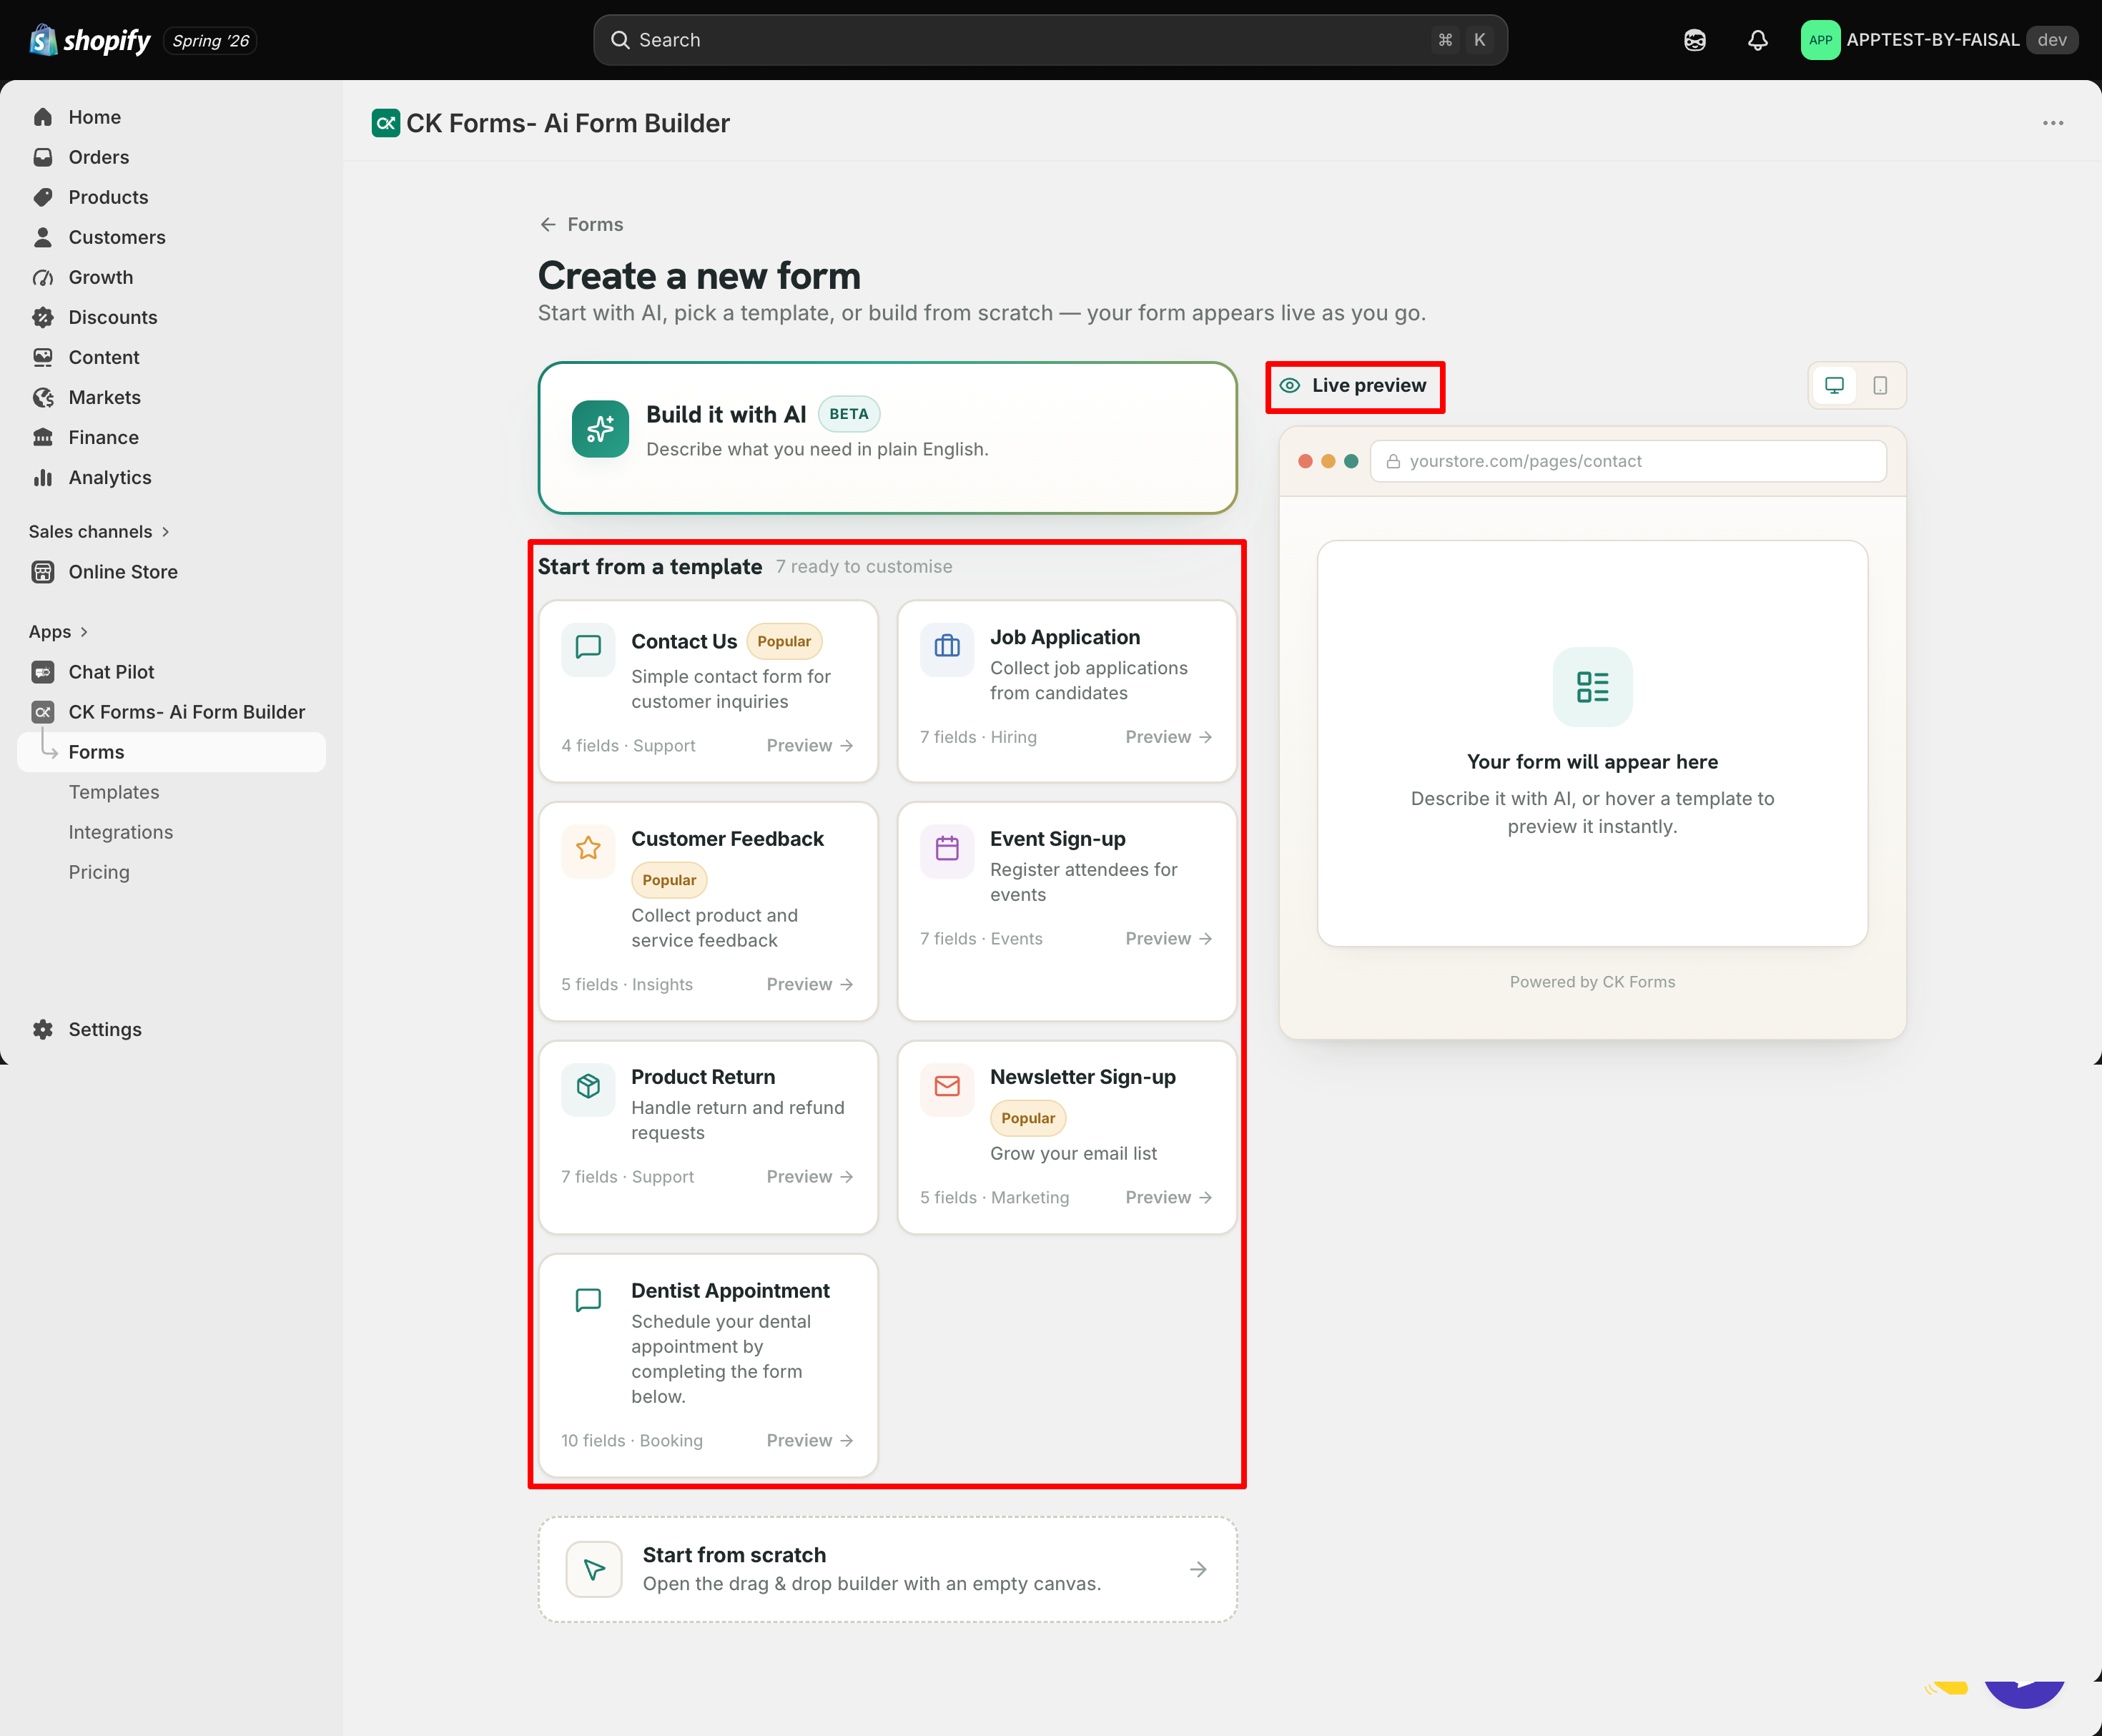Viewport: 2102px width, 1736px height.
Task: Click the Job Application briefcase icon
Action: point(947,647)
